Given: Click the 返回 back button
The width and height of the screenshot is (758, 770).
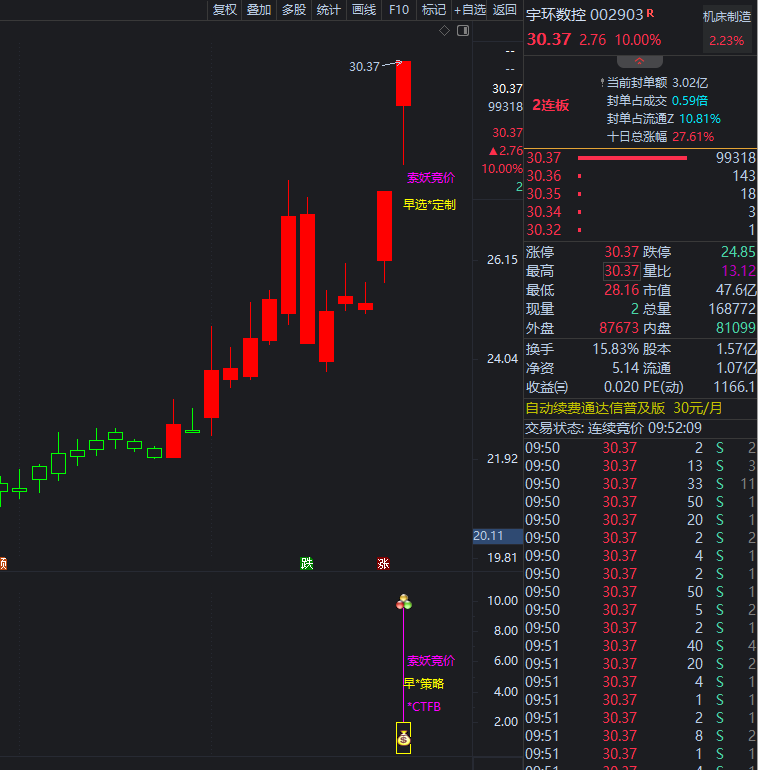Looking at the screenshot, I should 505,9.
